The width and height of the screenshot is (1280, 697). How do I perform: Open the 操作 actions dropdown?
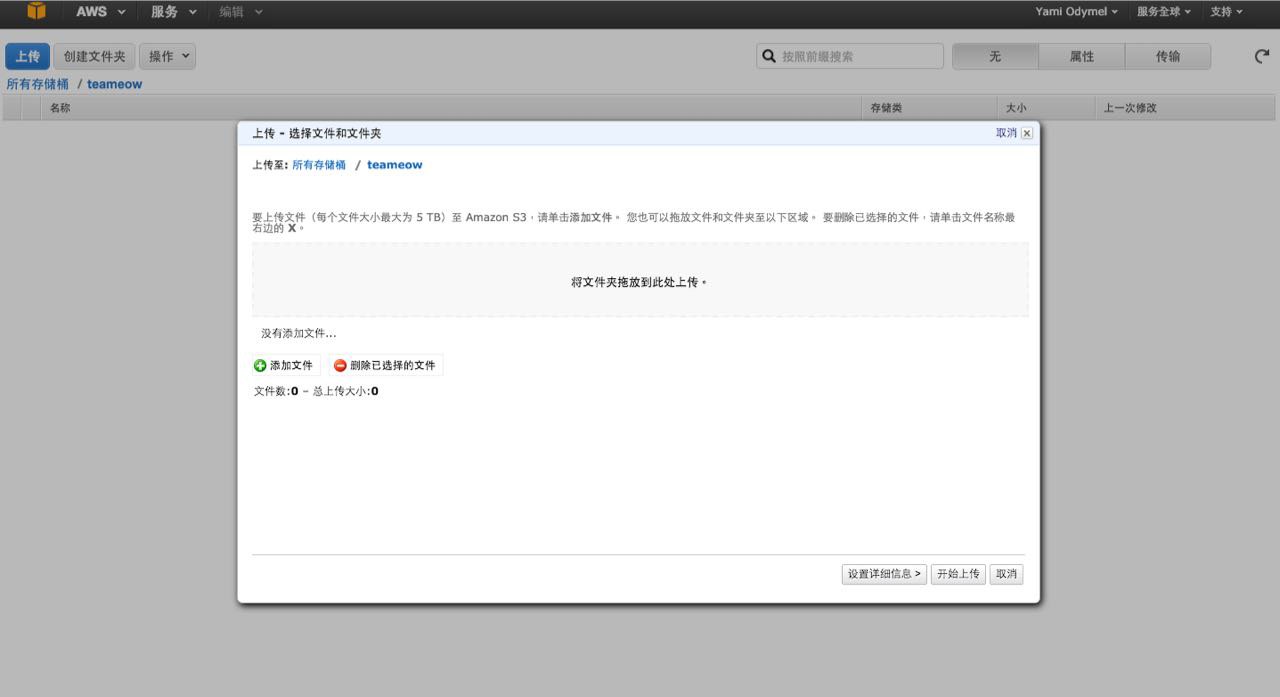[x=167, y=56]
